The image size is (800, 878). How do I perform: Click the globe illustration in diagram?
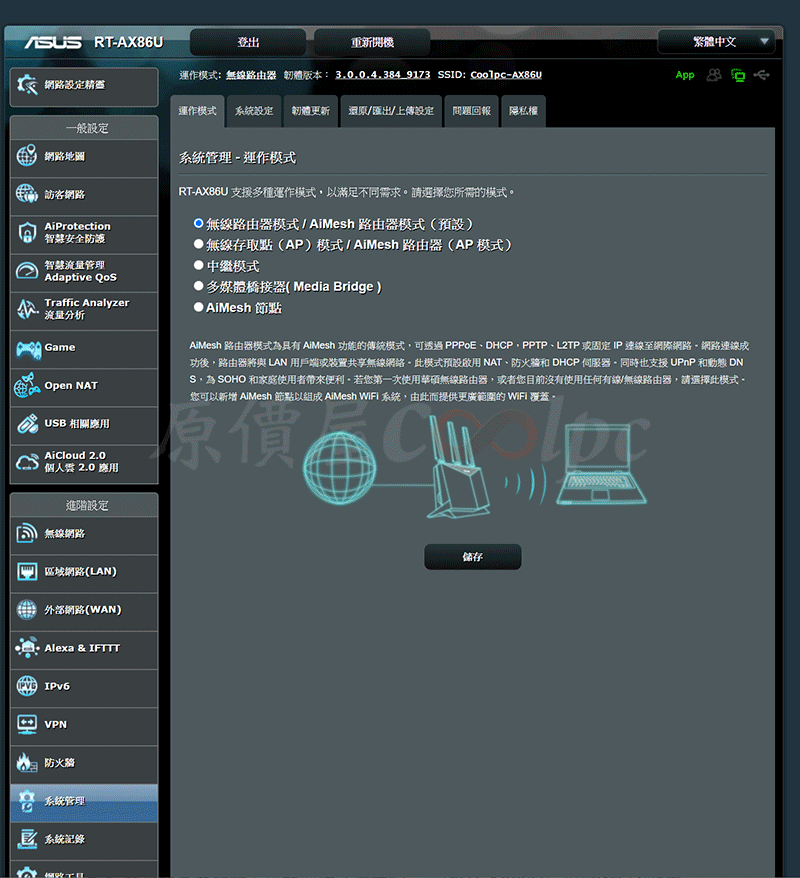pos(339,468)
